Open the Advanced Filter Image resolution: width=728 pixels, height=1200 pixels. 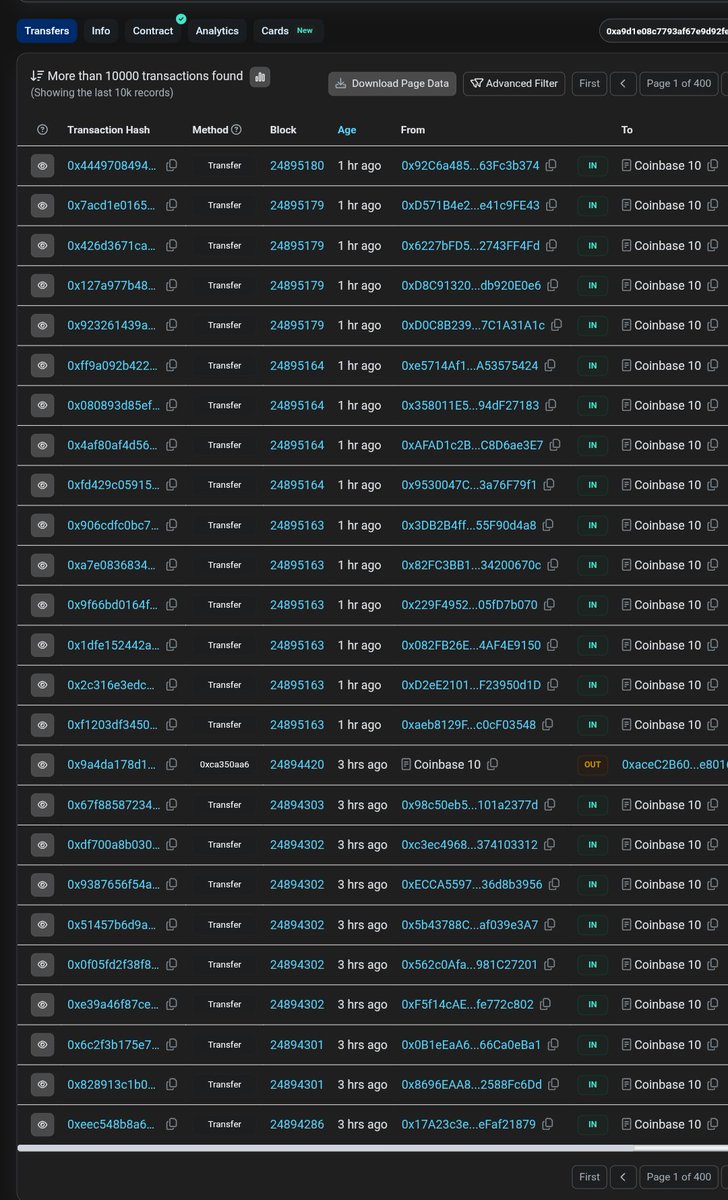point(514,83)
